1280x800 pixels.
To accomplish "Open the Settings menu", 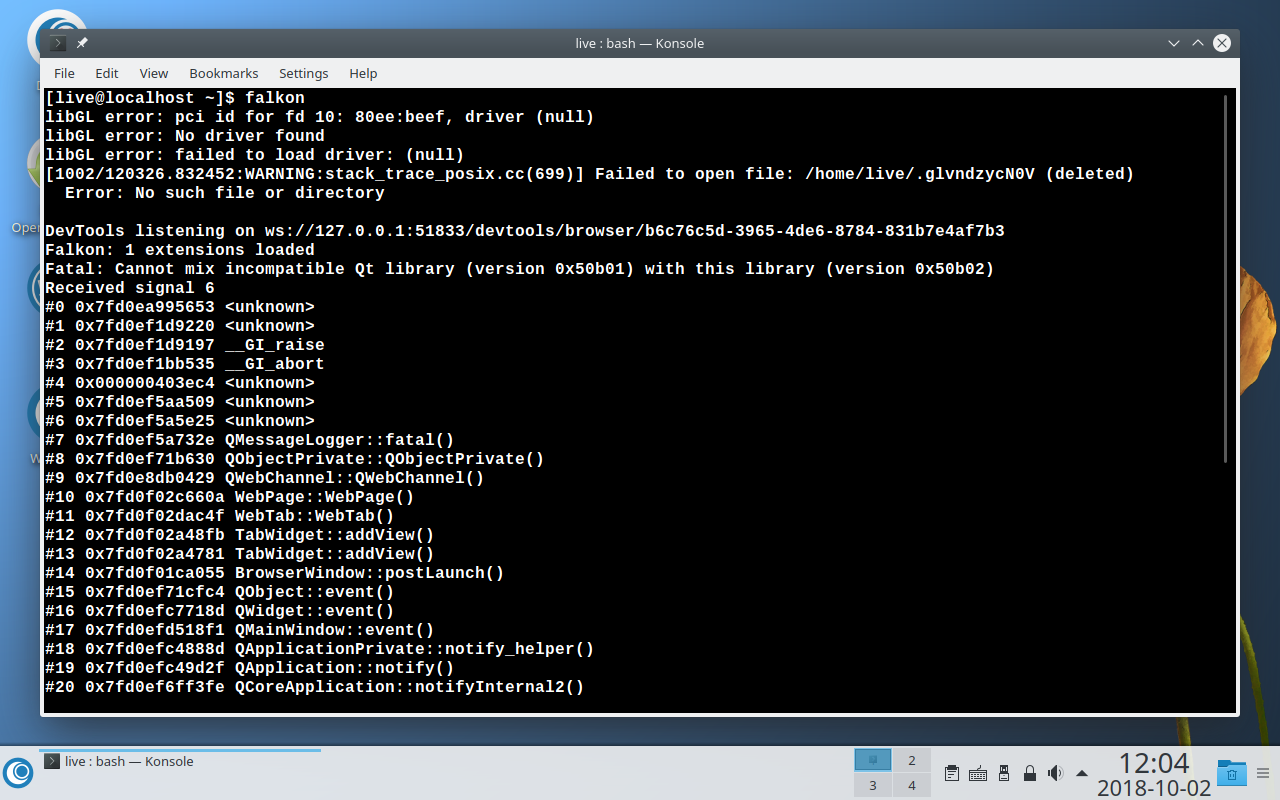I will tap(304, 73).
